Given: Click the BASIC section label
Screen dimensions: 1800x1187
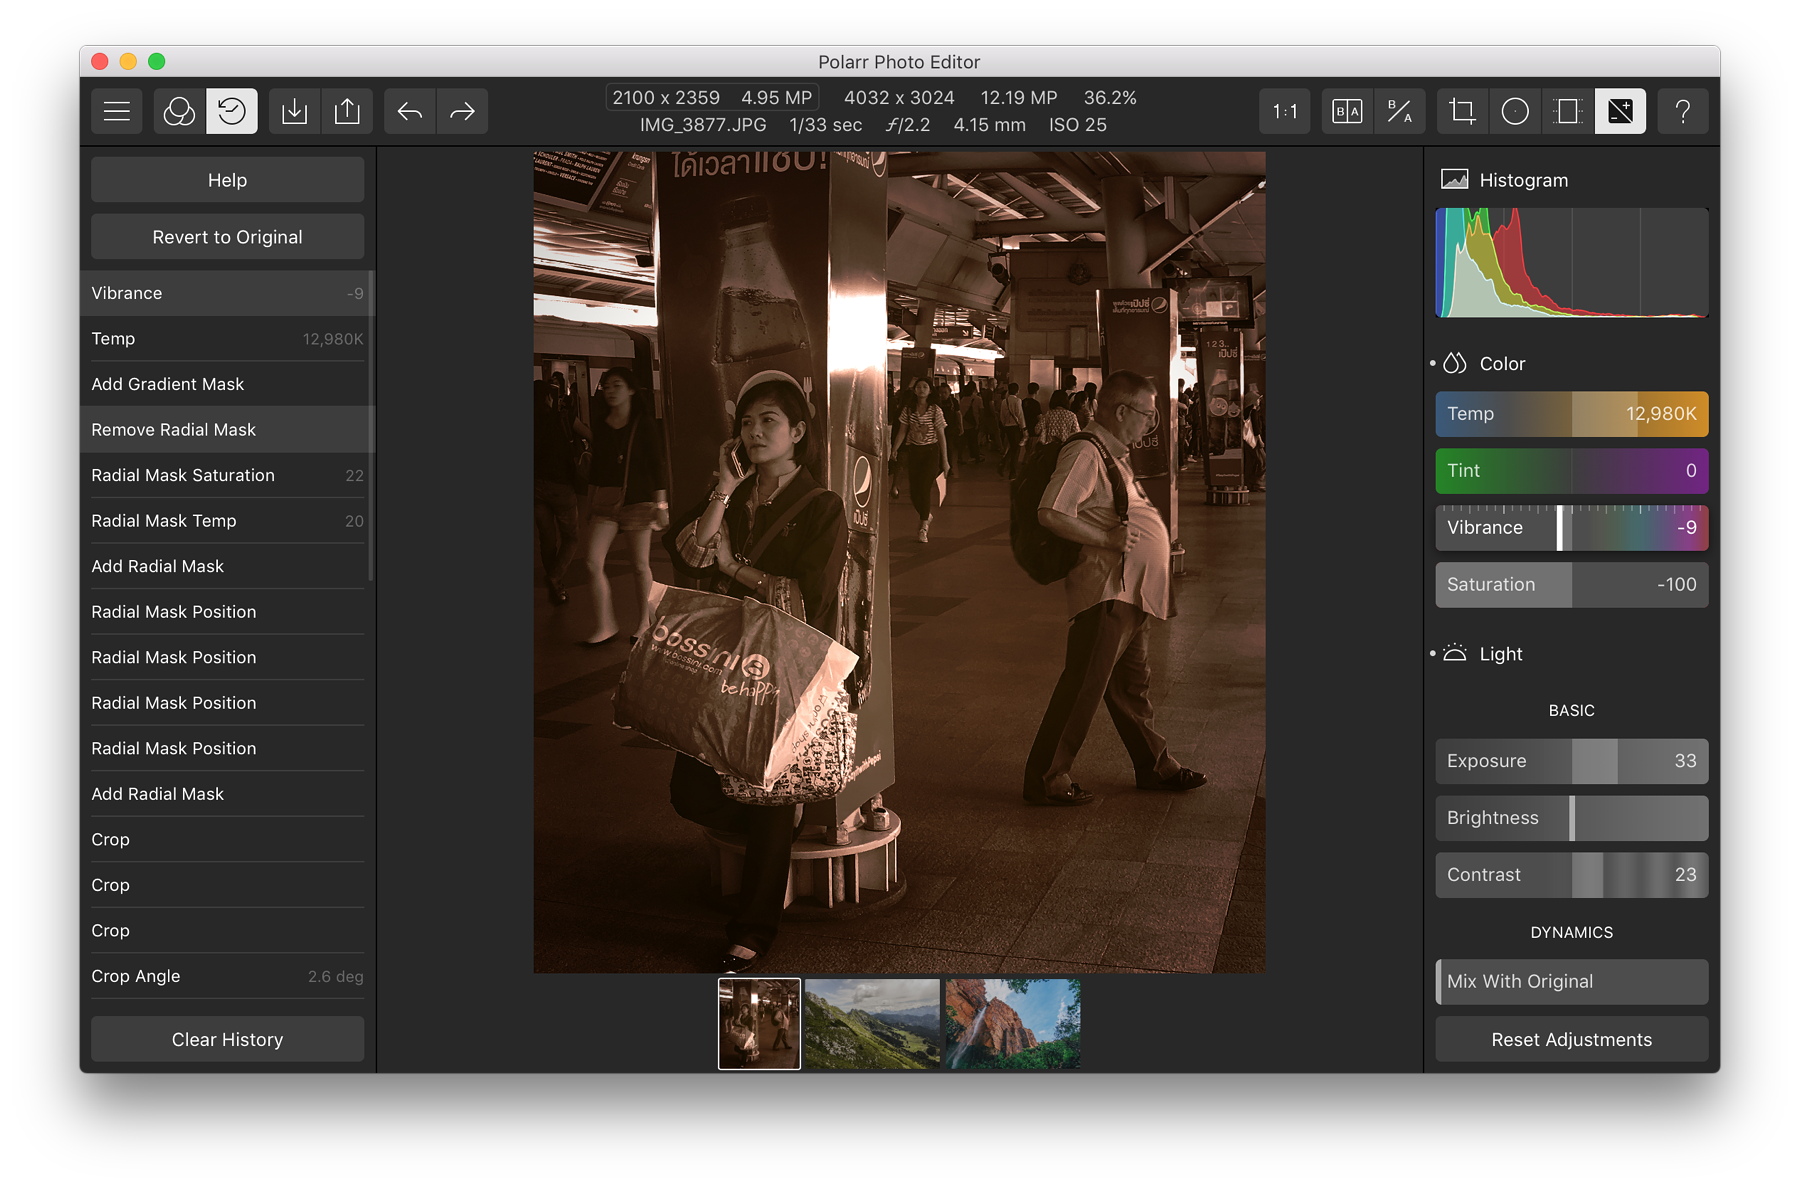Looking at the screenshot, I should pos(1572,710).
